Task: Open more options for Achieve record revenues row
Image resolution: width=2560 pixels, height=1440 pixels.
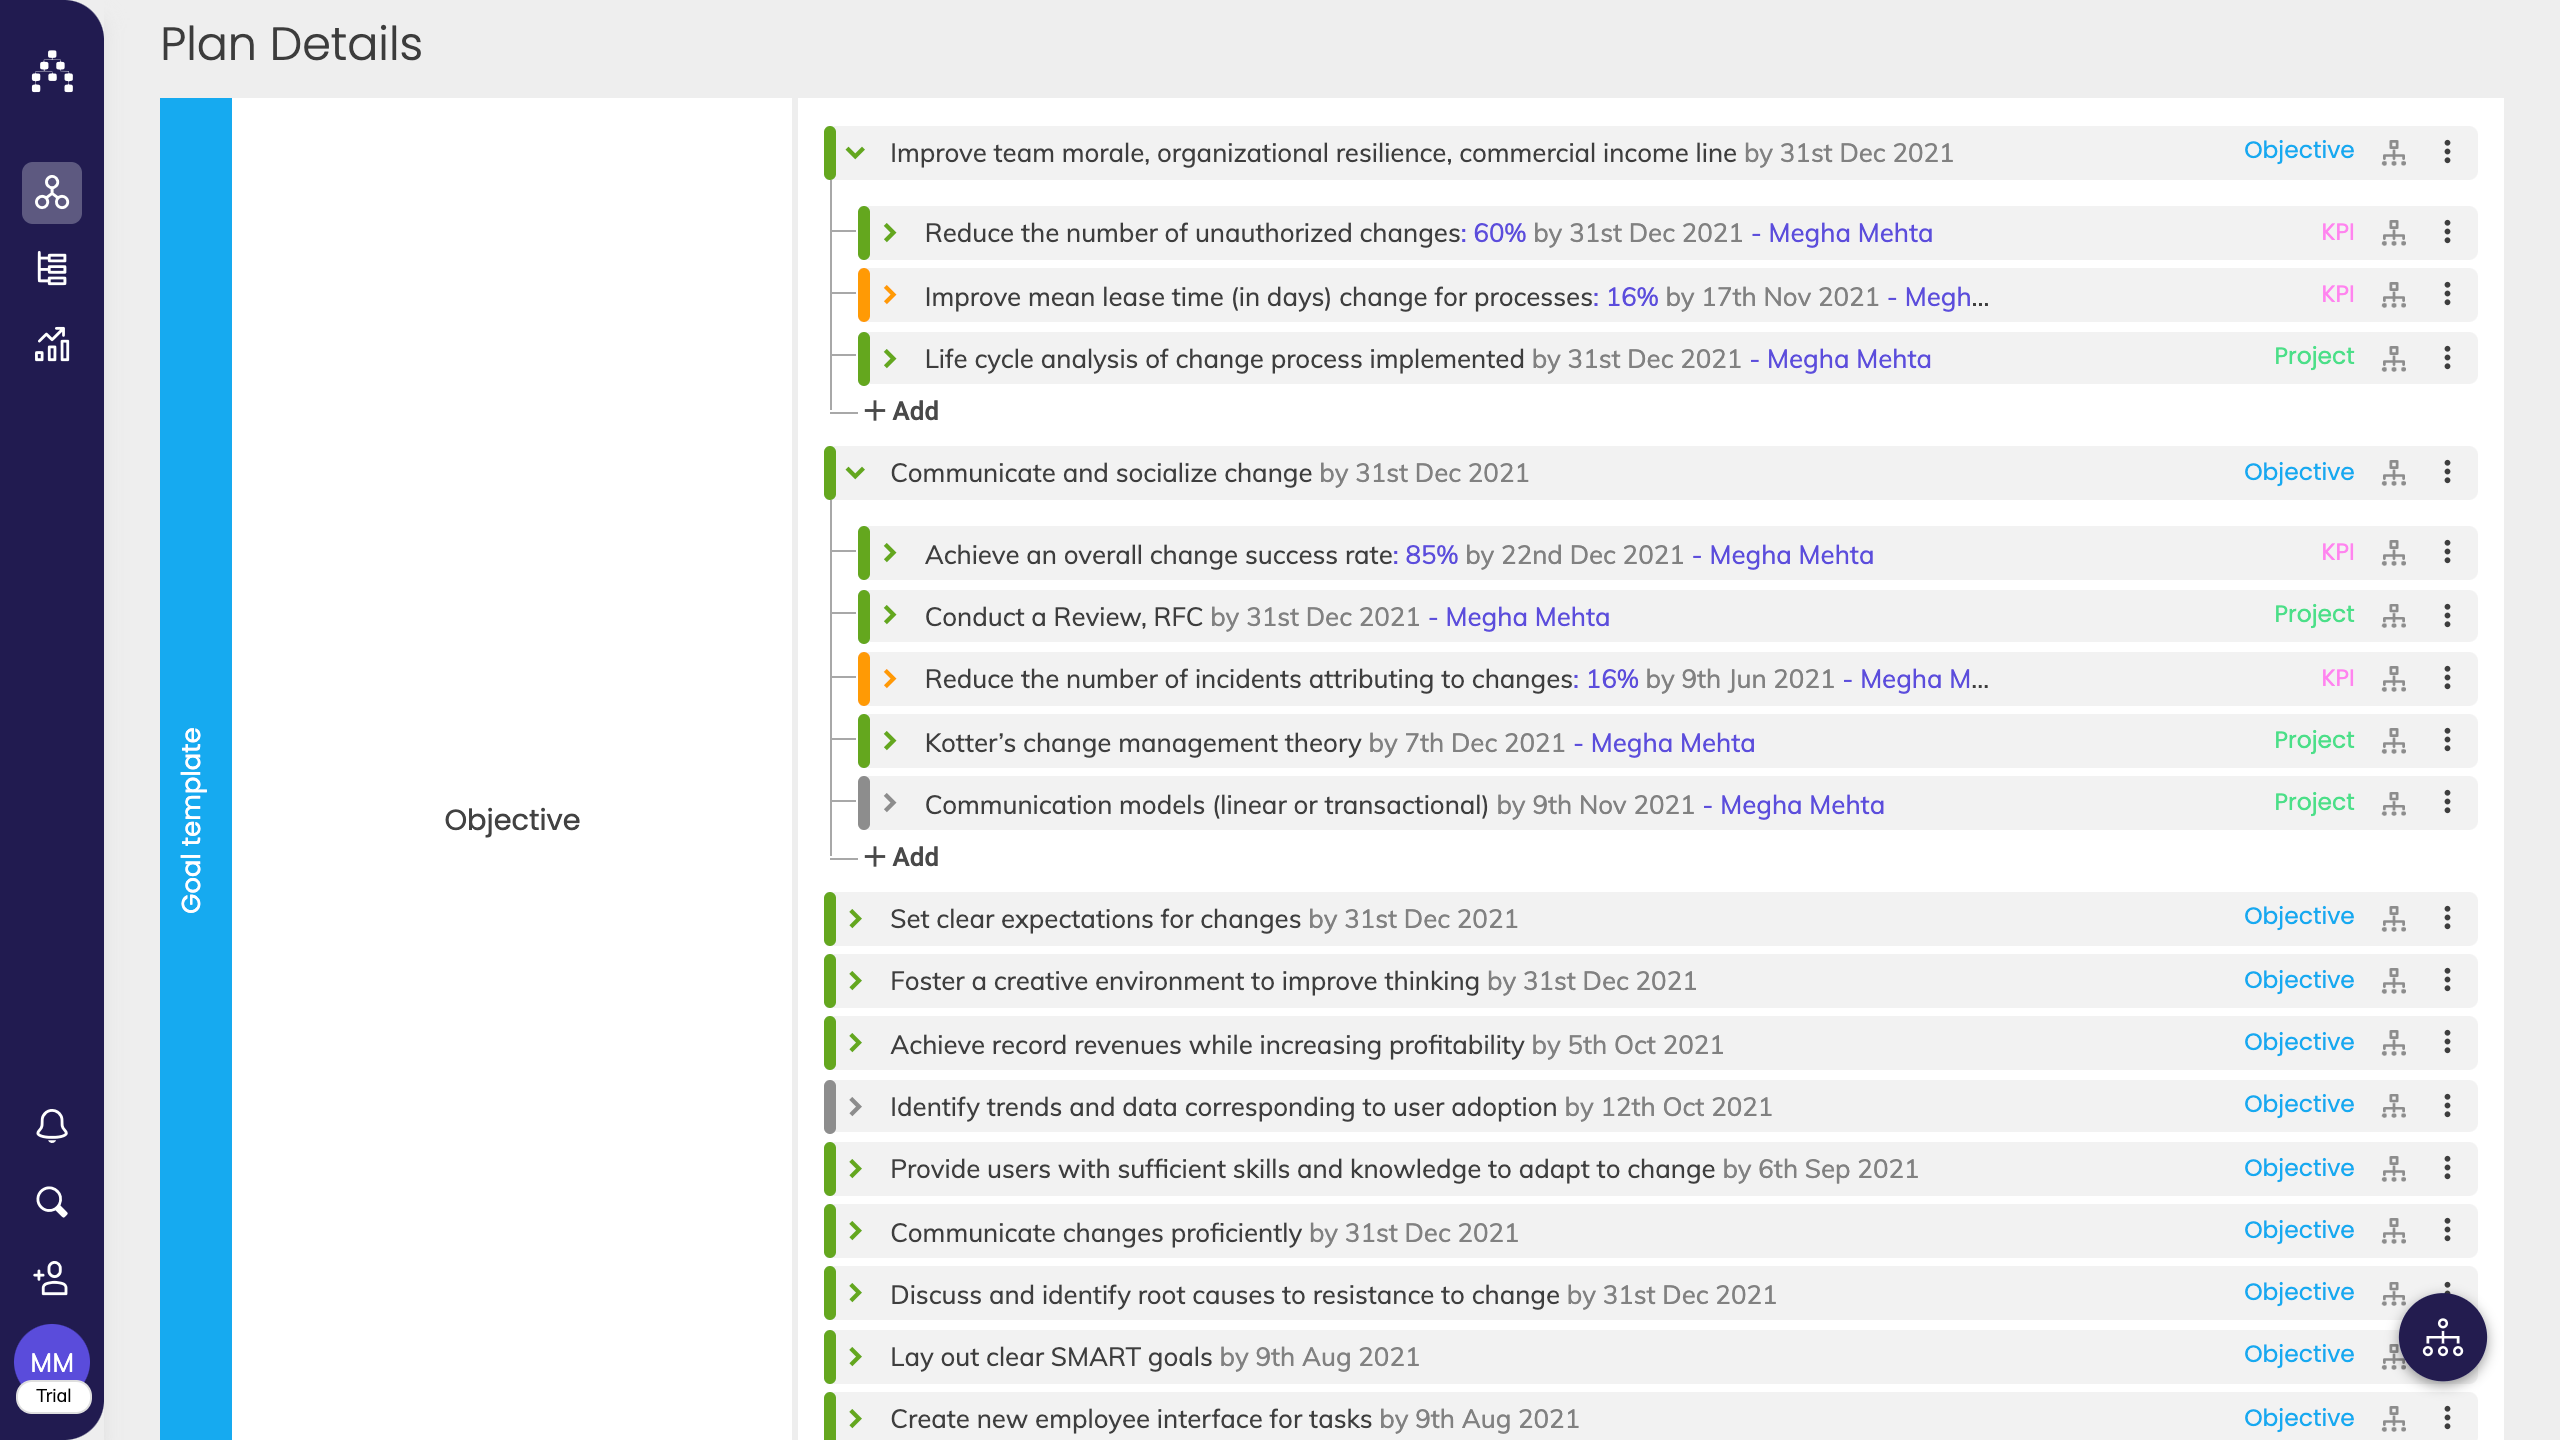Action: click(2447, 1042)
